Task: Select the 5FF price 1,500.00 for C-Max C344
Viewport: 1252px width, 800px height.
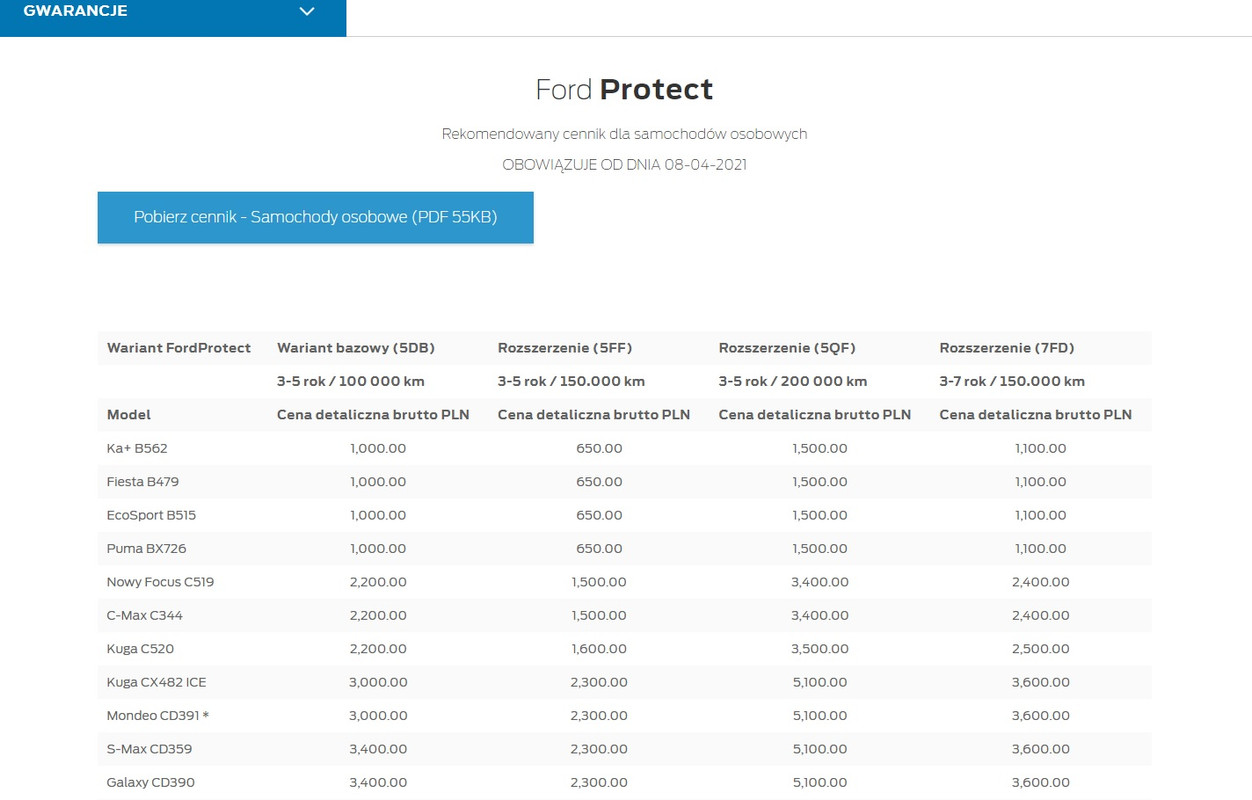Action: (x=599, y=615)
